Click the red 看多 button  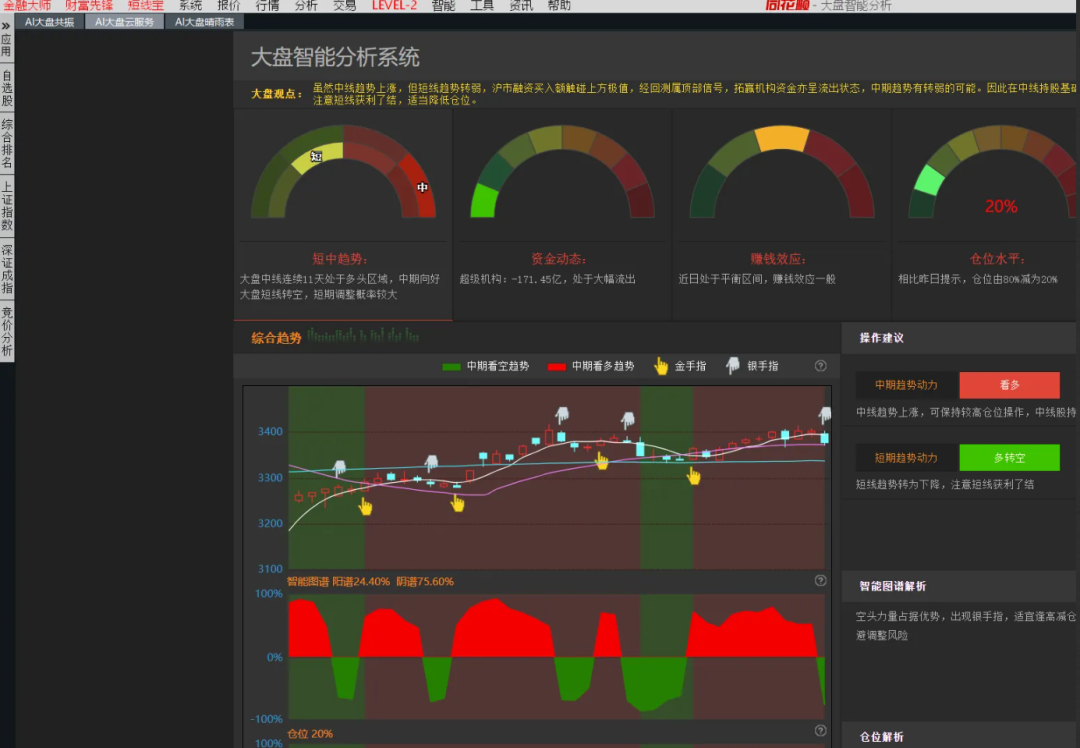click(1009, 385)
